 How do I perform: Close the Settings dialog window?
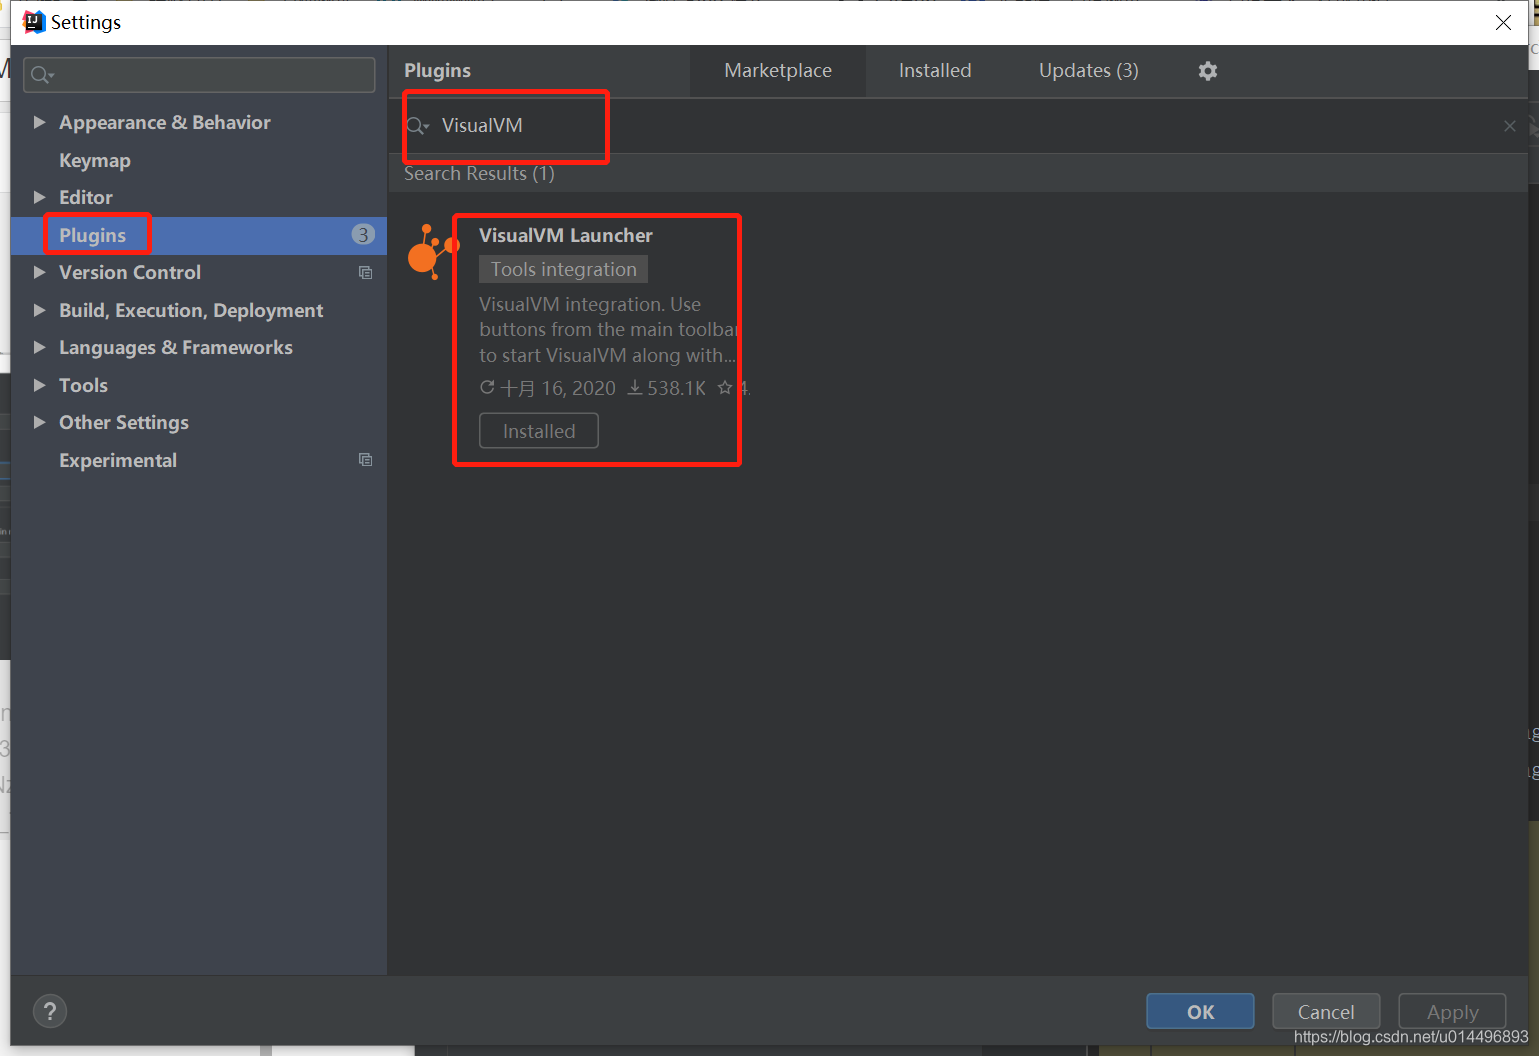[x=1503, y=22]
